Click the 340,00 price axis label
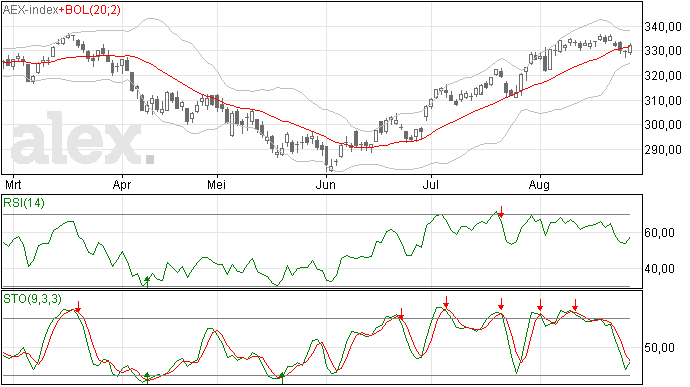 (663, 27)
